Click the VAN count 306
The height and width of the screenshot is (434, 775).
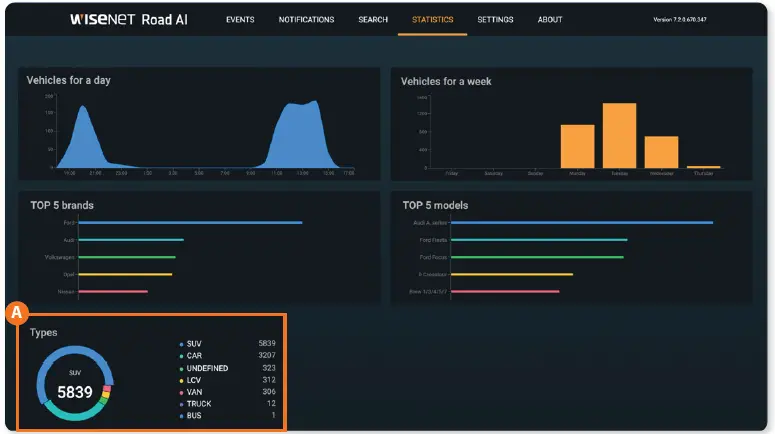pos(269,391)
